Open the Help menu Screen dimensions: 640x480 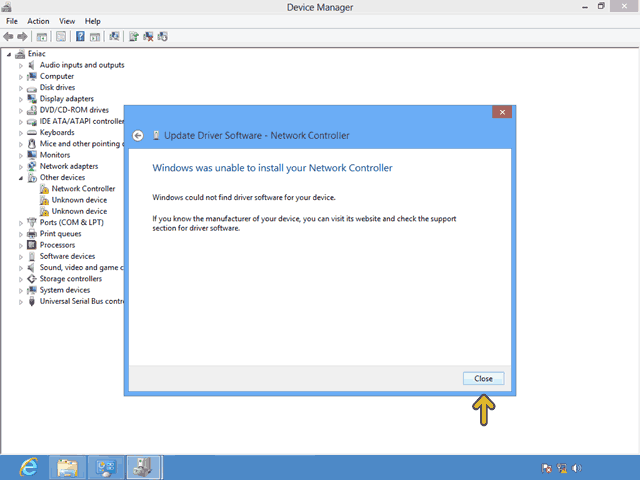pos(93,21)
